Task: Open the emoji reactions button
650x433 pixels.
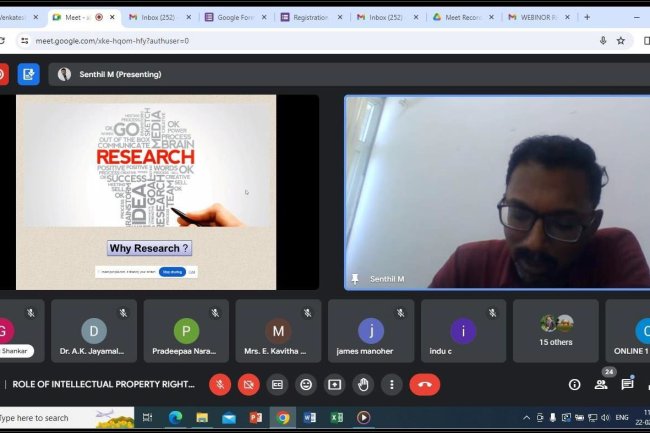Action: click(x=306, y=384)
